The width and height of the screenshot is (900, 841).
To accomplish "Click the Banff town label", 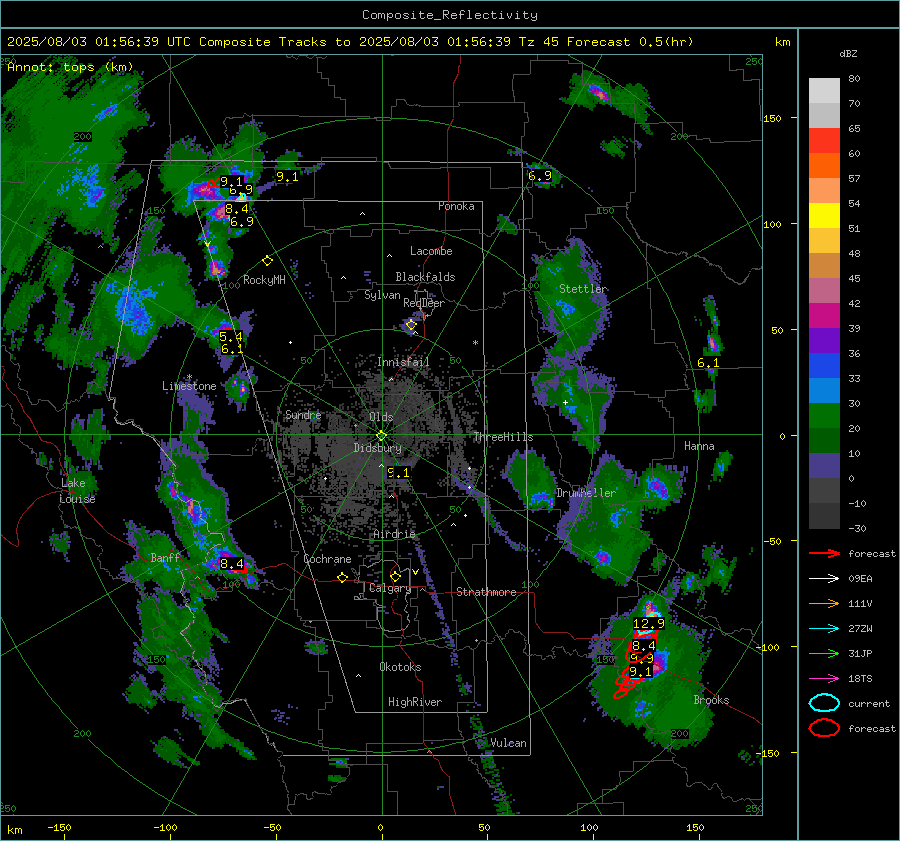I will (165, 557).
